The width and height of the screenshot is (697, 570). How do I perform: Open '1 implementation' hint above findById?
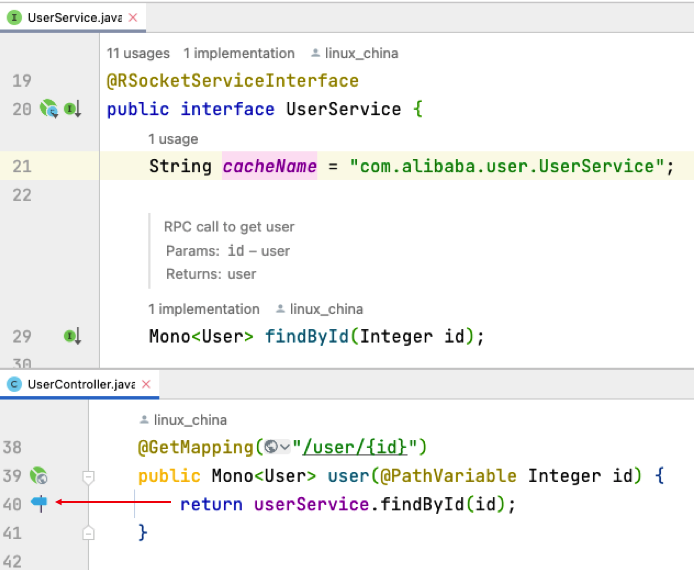coord(204,309)
